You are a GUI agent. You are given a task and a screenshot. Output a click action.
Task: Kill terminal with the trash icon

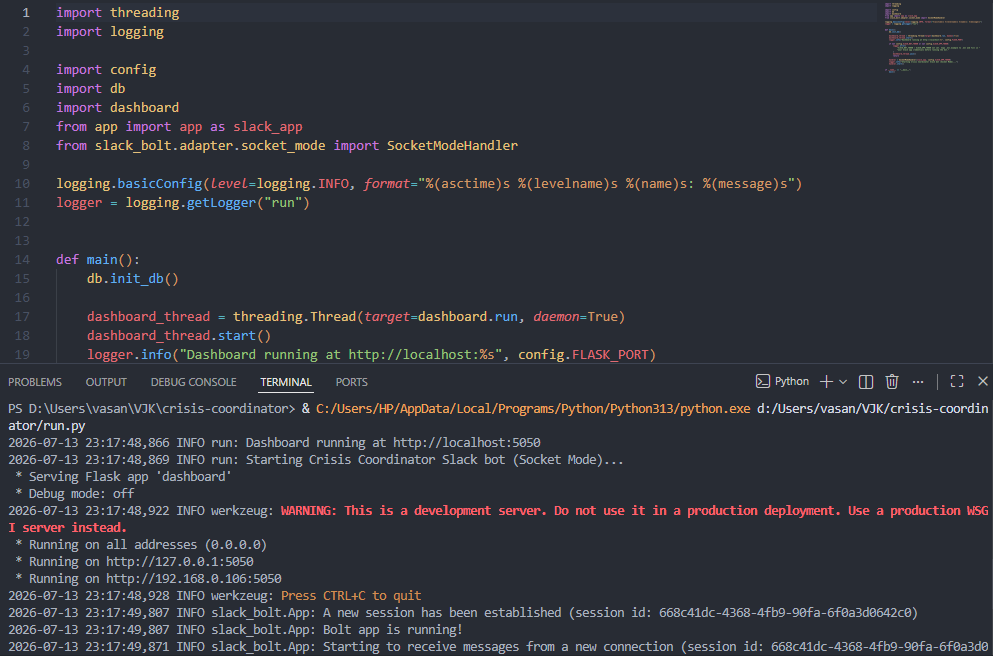(892, 381)
